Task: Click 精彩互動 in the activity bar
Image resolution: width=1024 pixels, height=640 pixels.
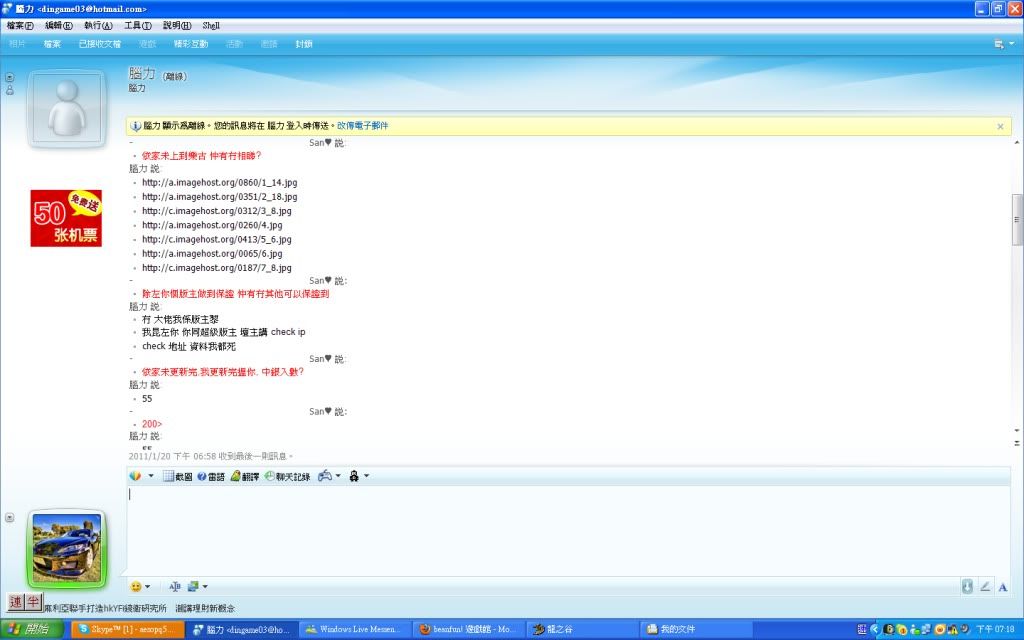Action: click(191, 44)
